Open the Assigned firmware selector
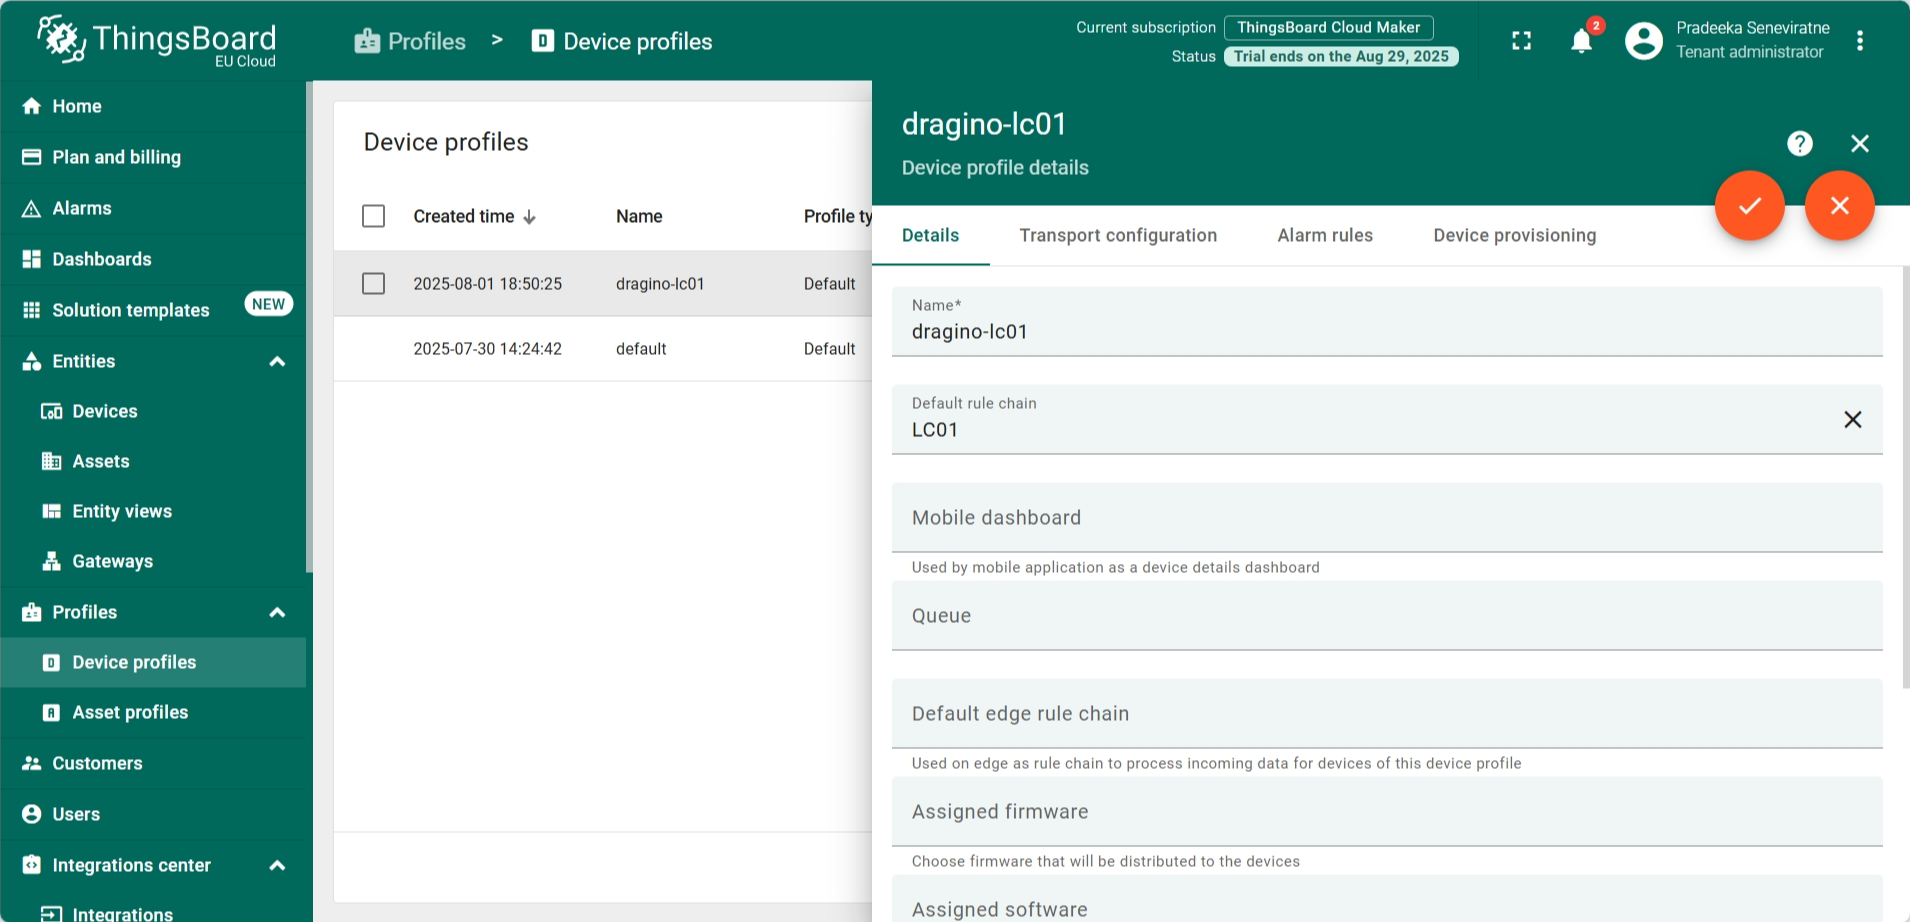 [x=1387, y=812]
